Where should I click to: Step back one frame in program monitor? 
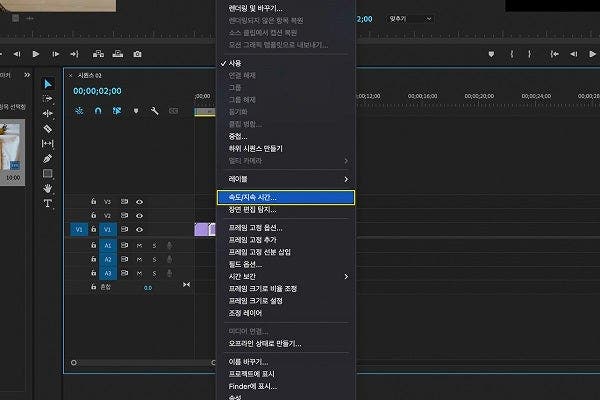coord(574,54)
